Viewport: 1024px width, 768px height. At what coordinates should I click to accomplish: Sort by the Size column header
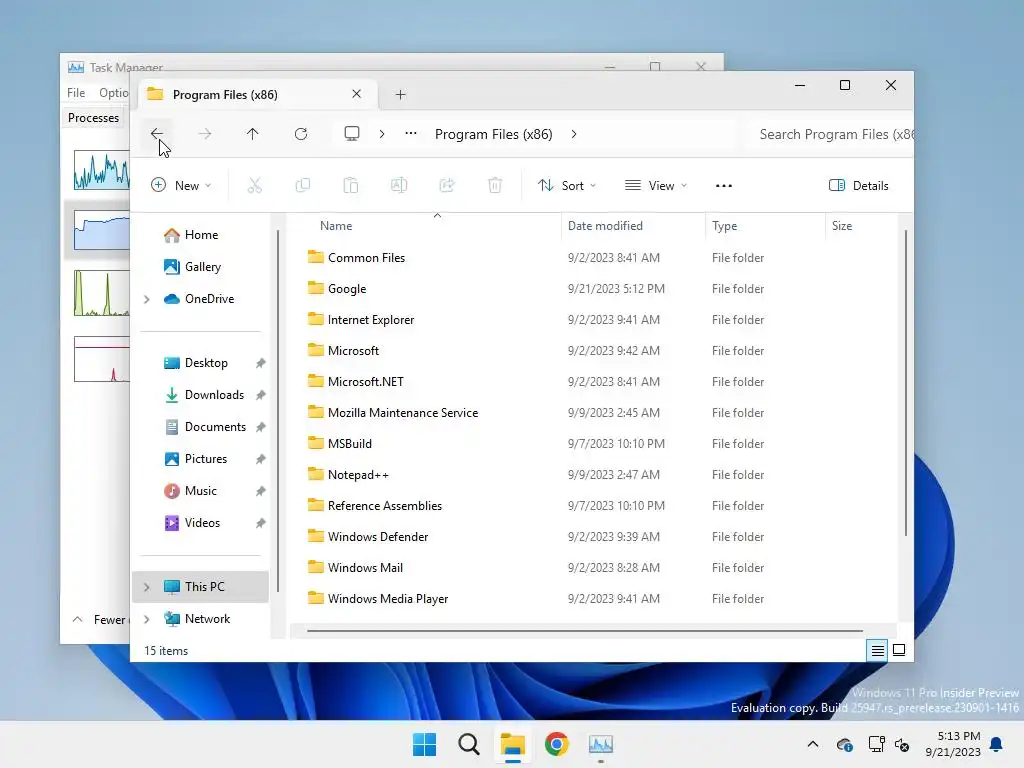click(x=861, y=225)
